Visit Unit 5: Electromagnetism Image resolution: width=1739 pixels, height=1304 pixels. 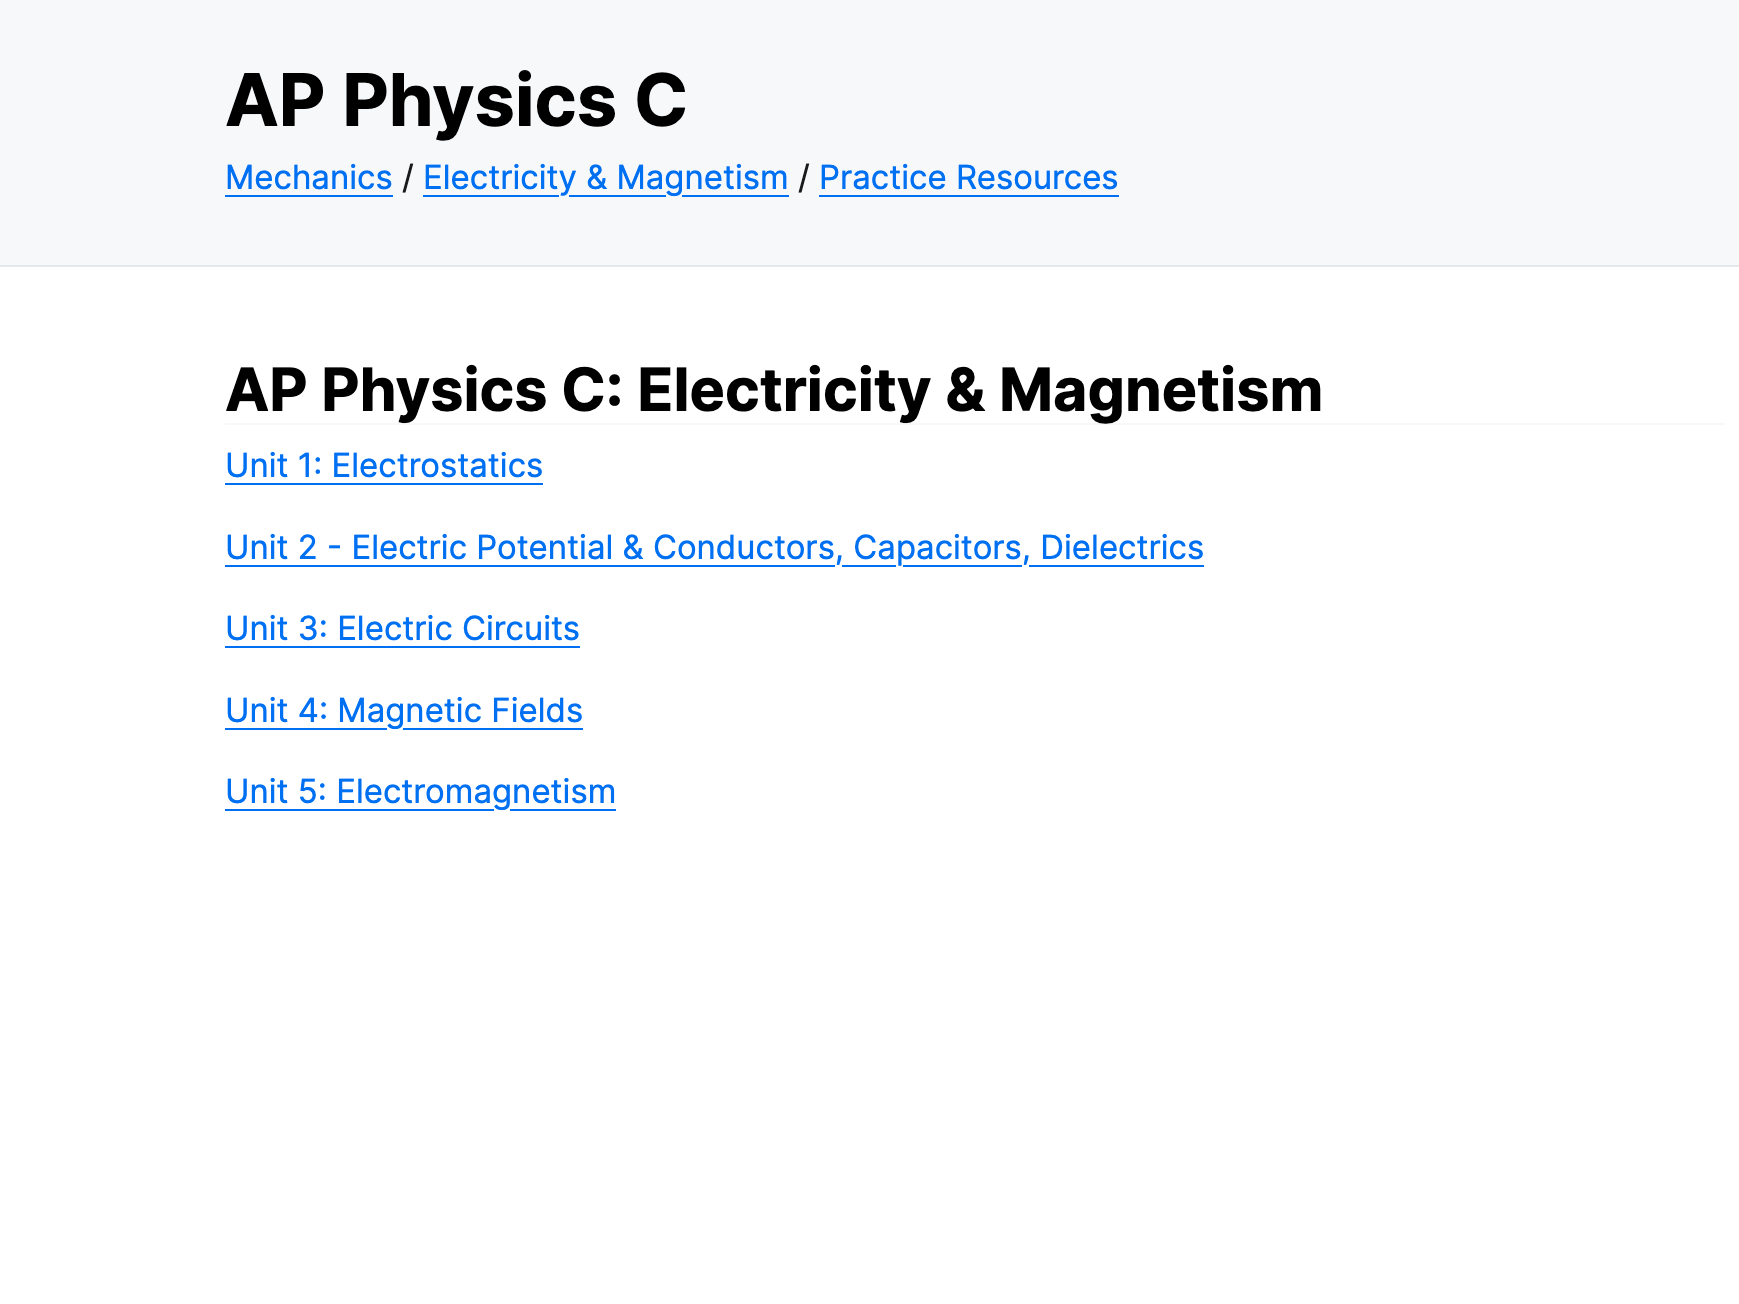(x=420, y=792)
